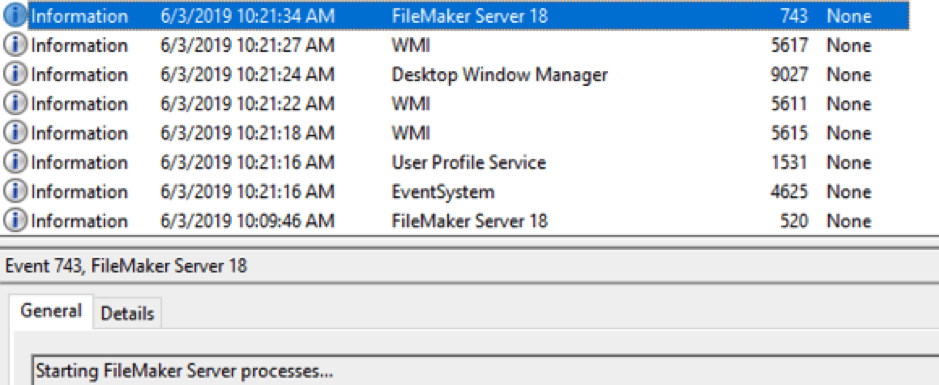The image size is (939, 385).
Task: Click event ID 5615
Action: 790,133
